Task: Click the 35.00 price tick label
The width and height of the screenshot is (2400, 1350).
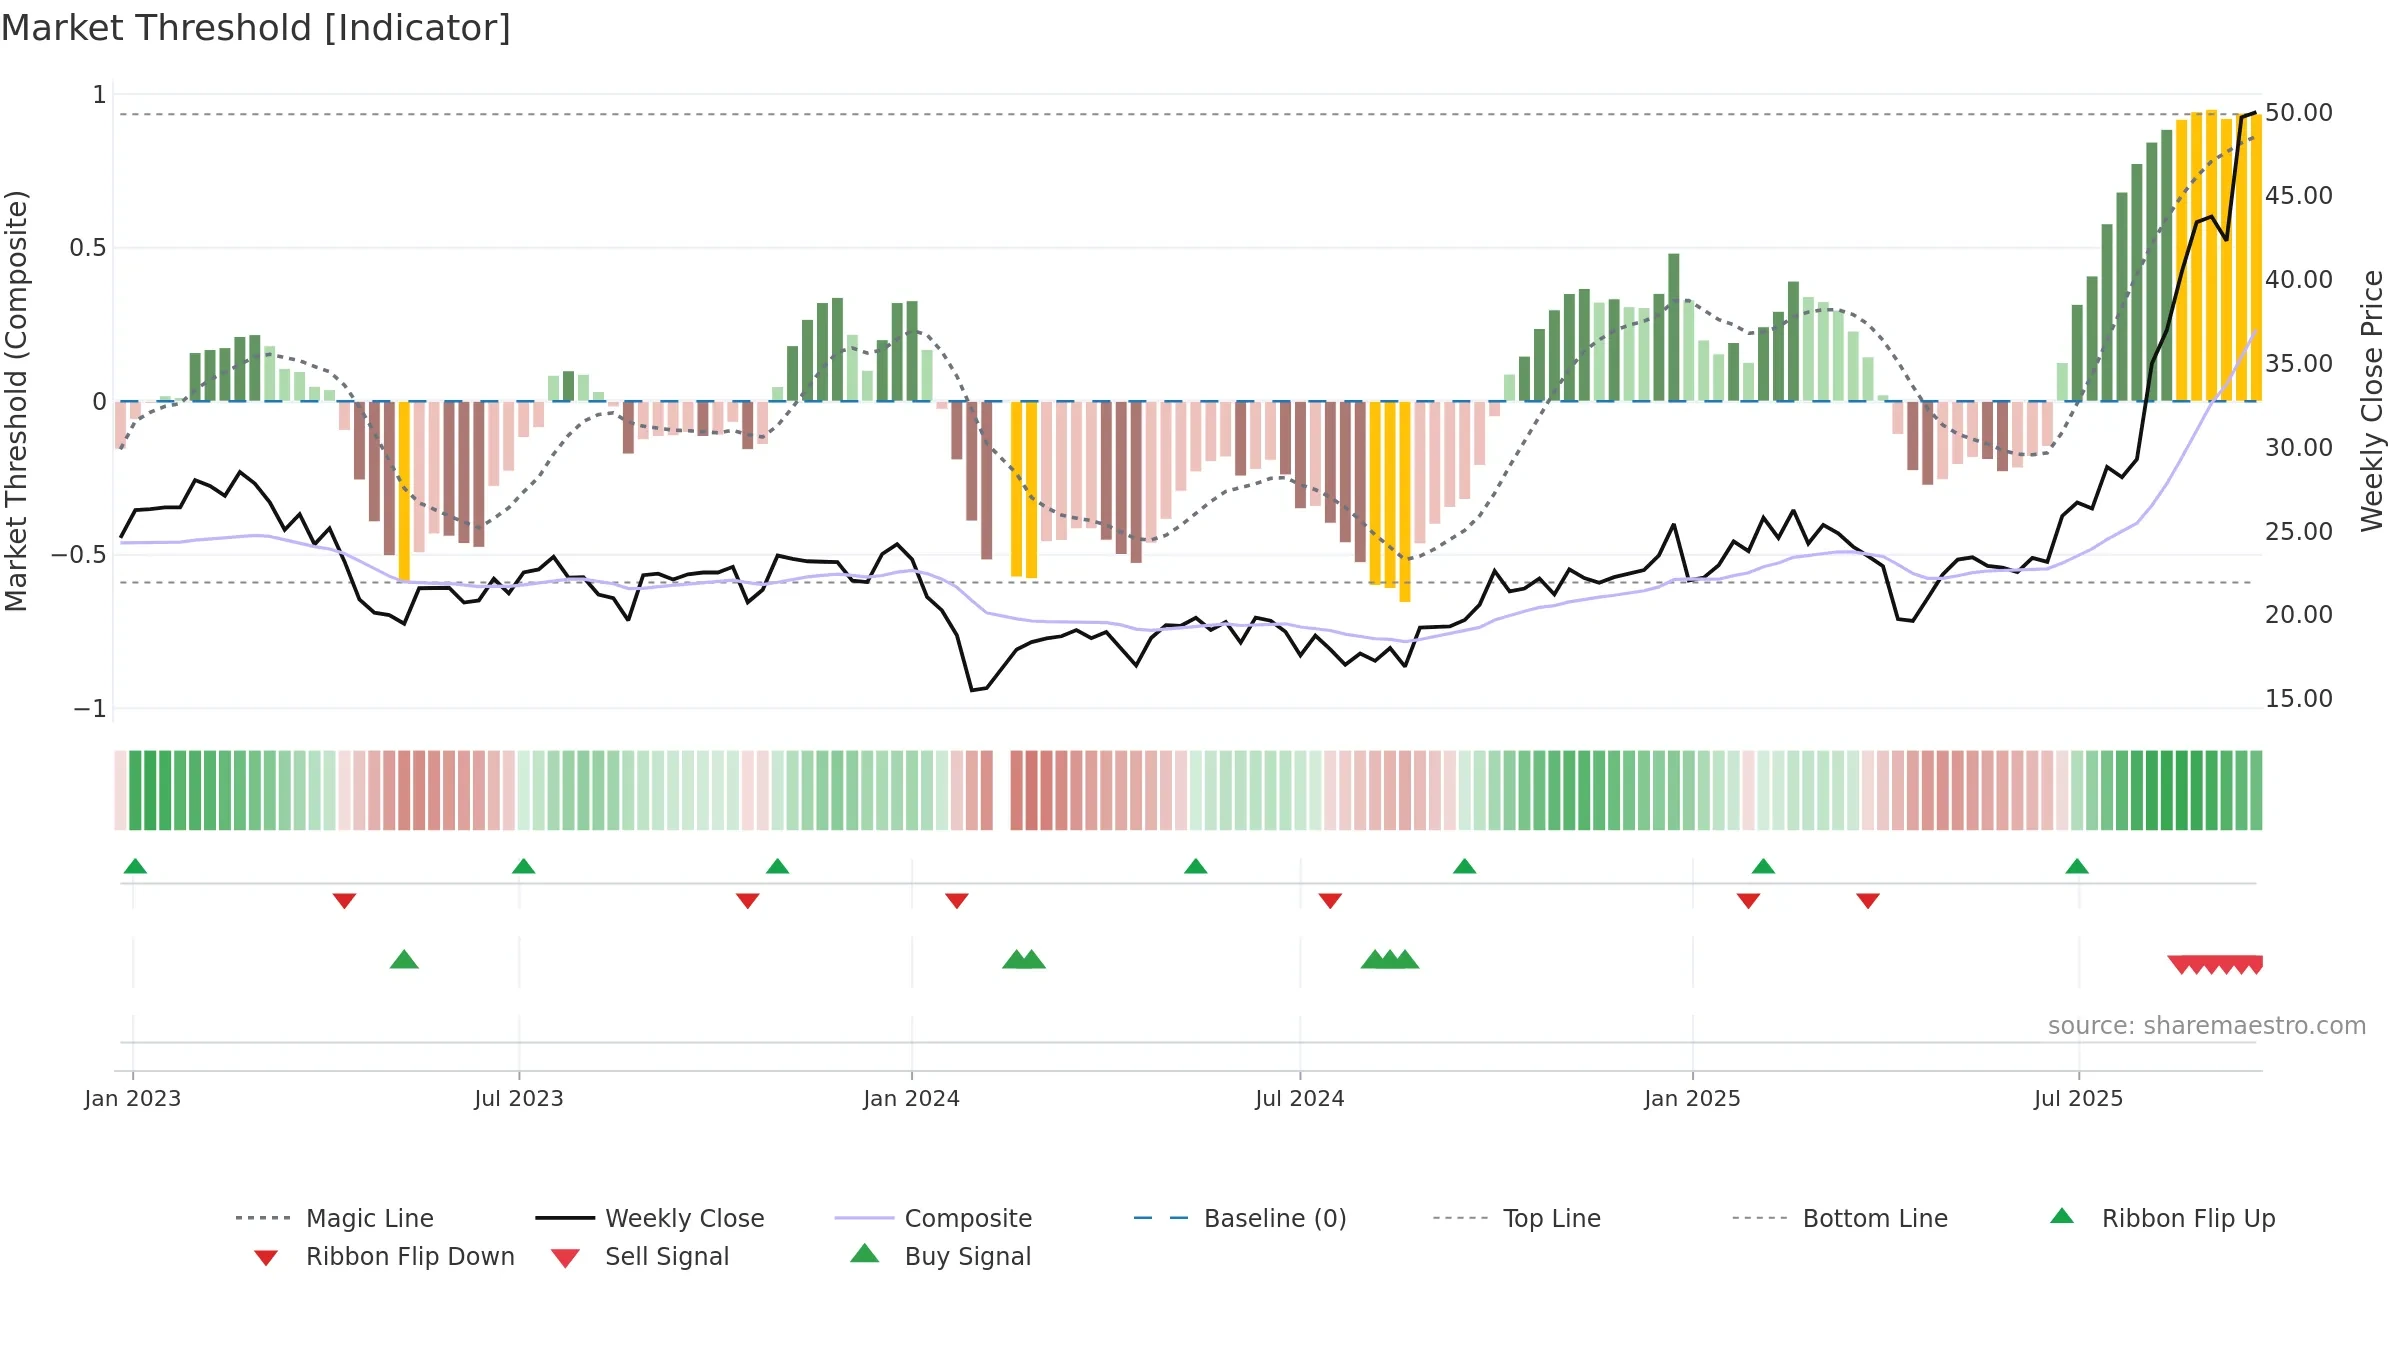Action: (x=2298, y=364)
